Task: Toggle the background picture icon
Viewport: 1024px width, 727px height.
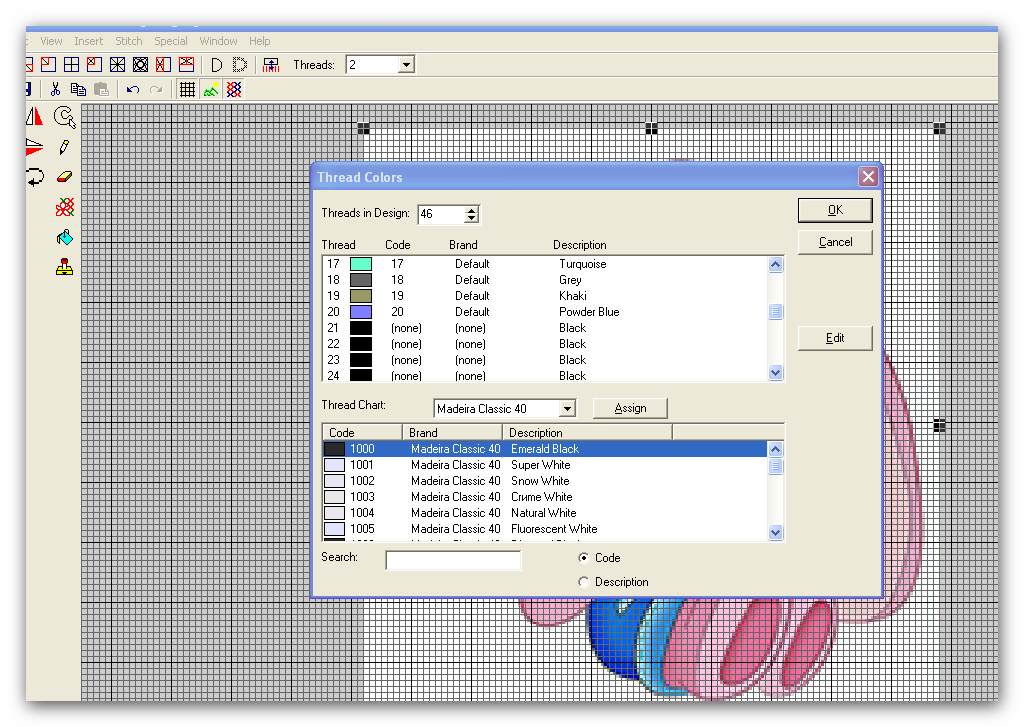Action: [210, 90]
